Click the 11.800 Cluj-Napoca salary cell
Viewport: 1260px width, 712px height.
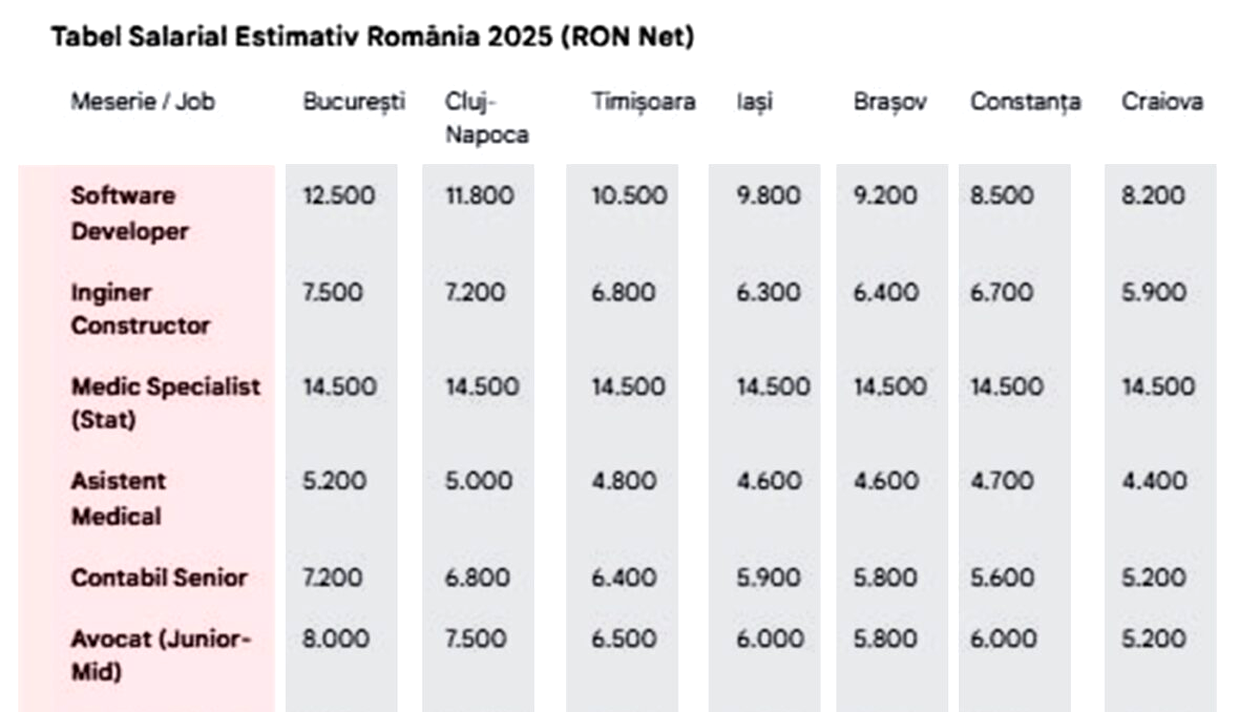coord(479,196)
